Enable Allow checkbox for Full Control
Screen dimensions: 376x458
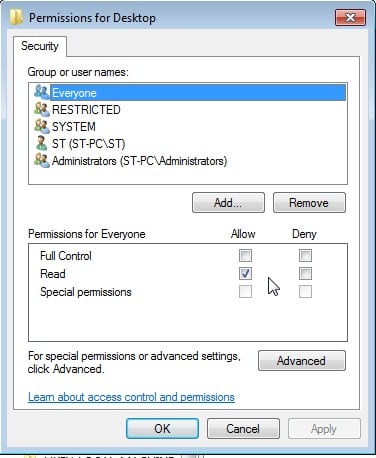[245, 256]
